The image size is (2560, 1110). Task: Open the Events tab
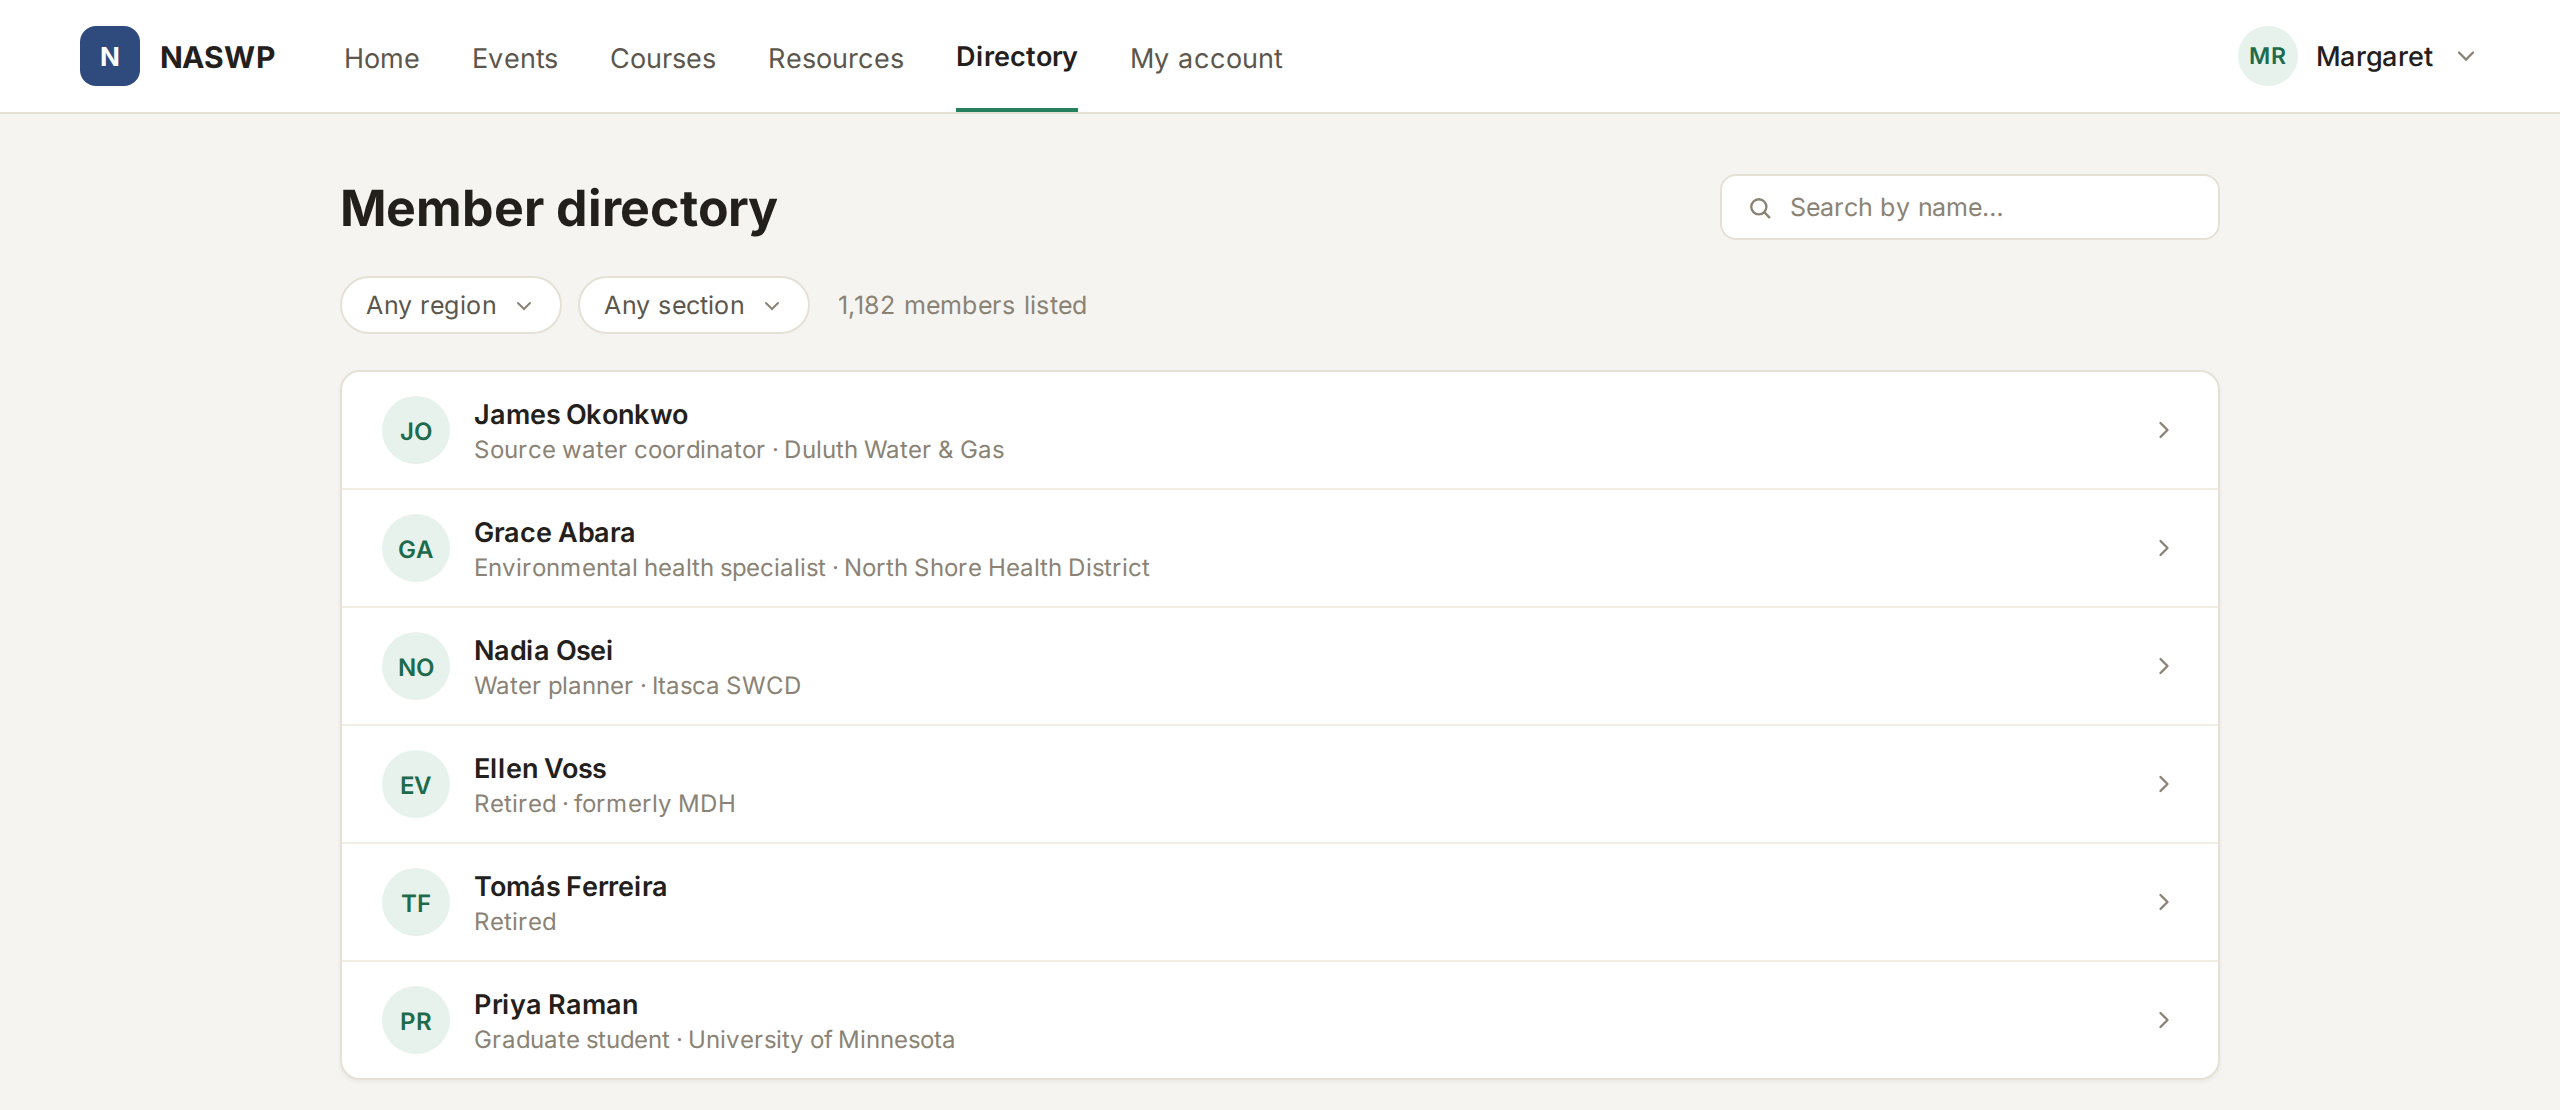click(515, 58)
